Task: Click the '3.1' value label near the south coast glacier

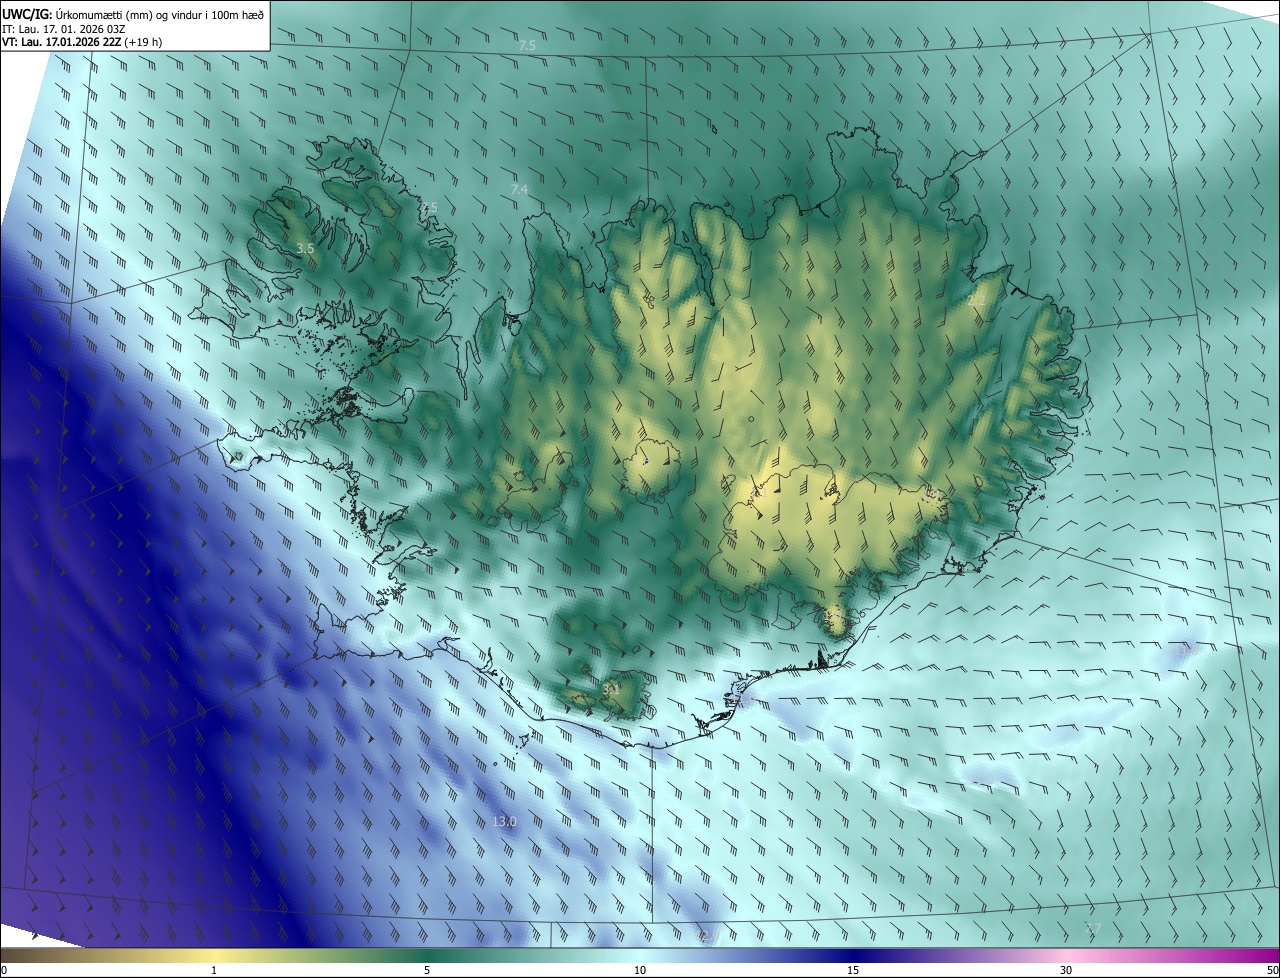Action: pyautogui.click(x=611, y=689)
